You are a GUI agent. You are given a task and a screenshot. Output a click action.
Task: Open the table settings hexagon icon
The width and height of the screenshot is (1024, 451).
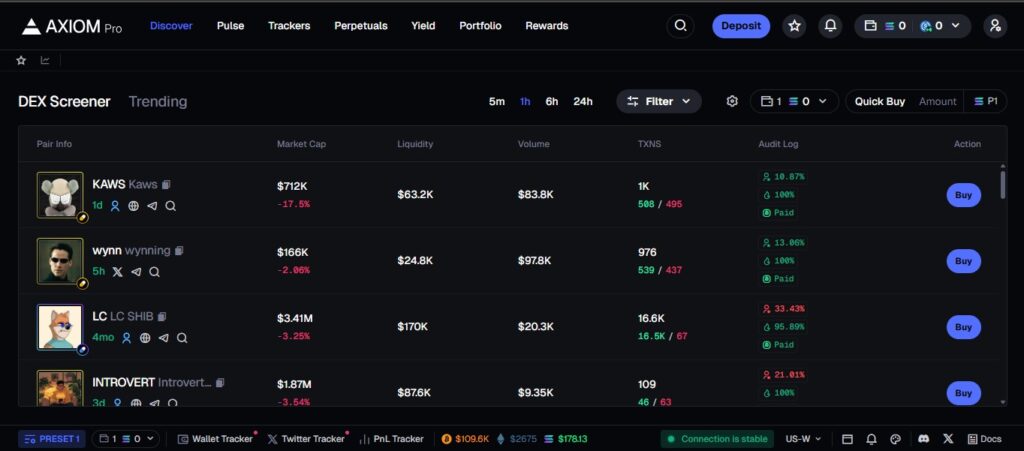pyautogui.click(x=732, y=101)
